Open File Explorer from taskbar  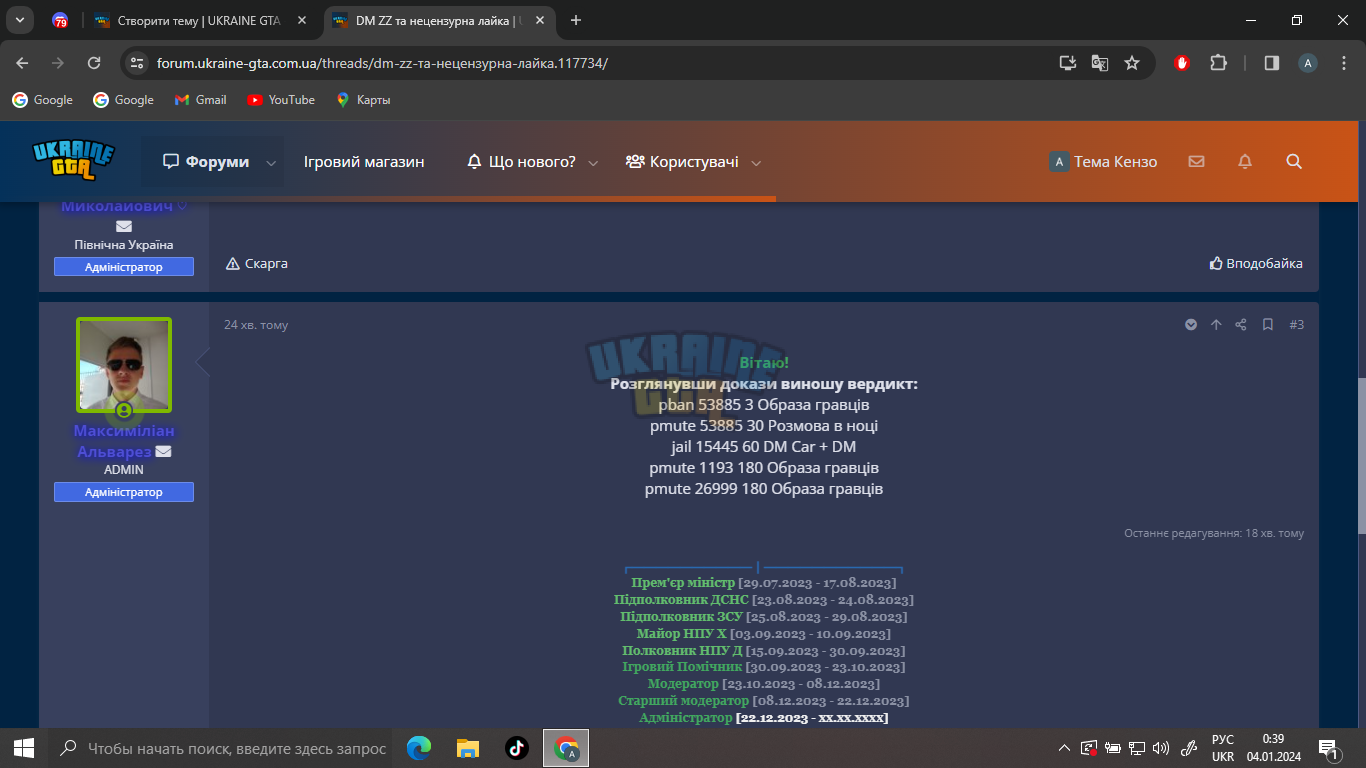point(468,747)
